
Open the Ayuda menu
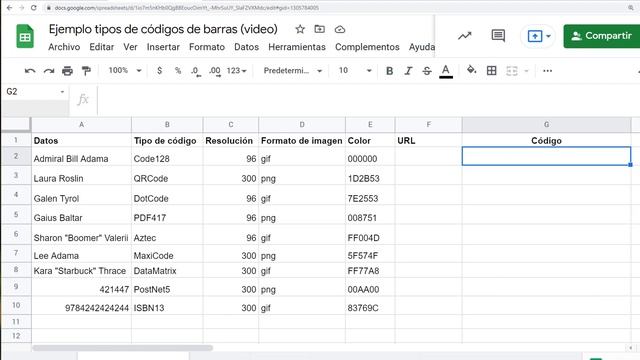point(422,47)
